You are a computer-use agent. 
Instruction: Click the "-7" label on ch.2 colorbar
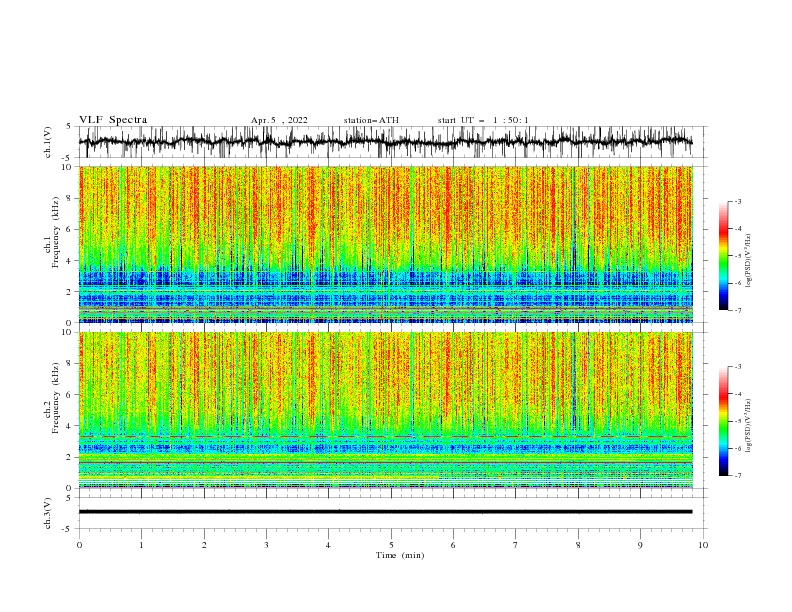[x=737, y=476]
